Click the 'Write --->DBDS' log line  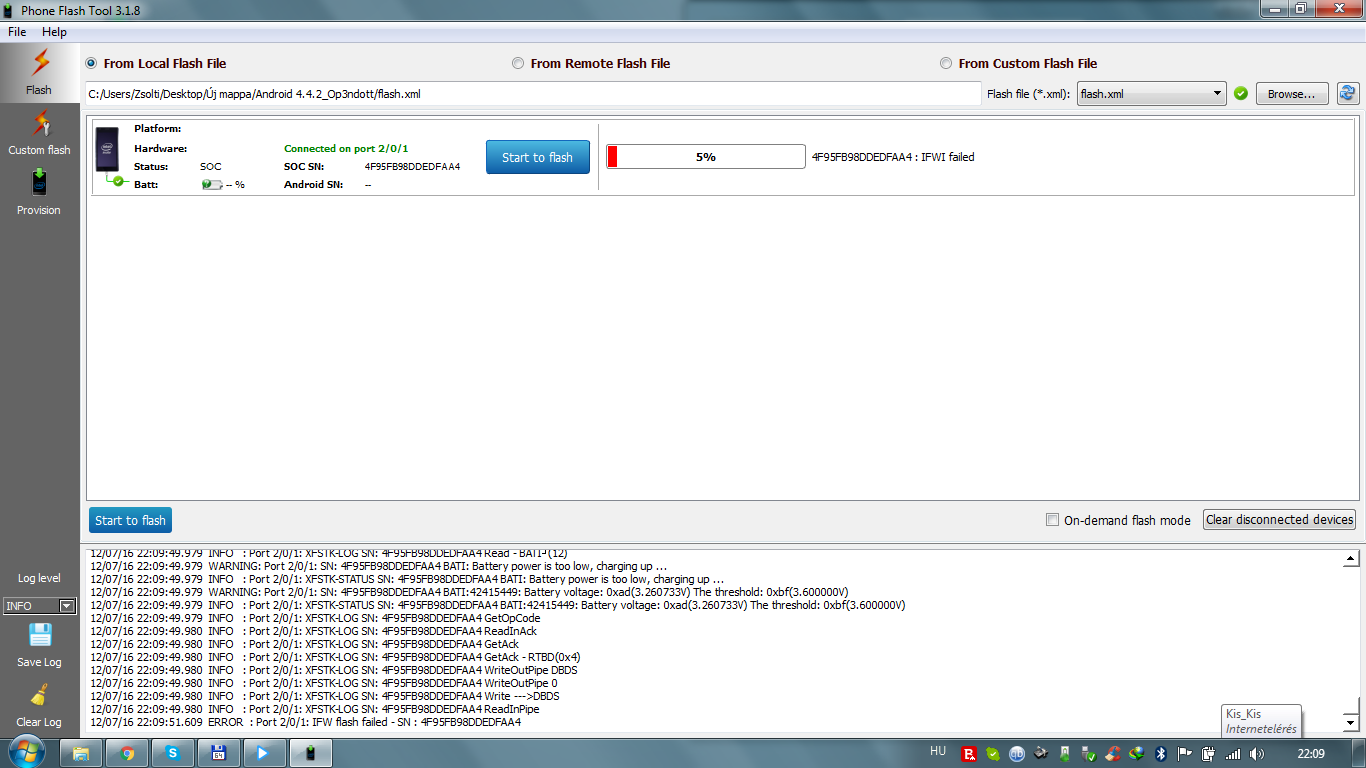(325, 696)
